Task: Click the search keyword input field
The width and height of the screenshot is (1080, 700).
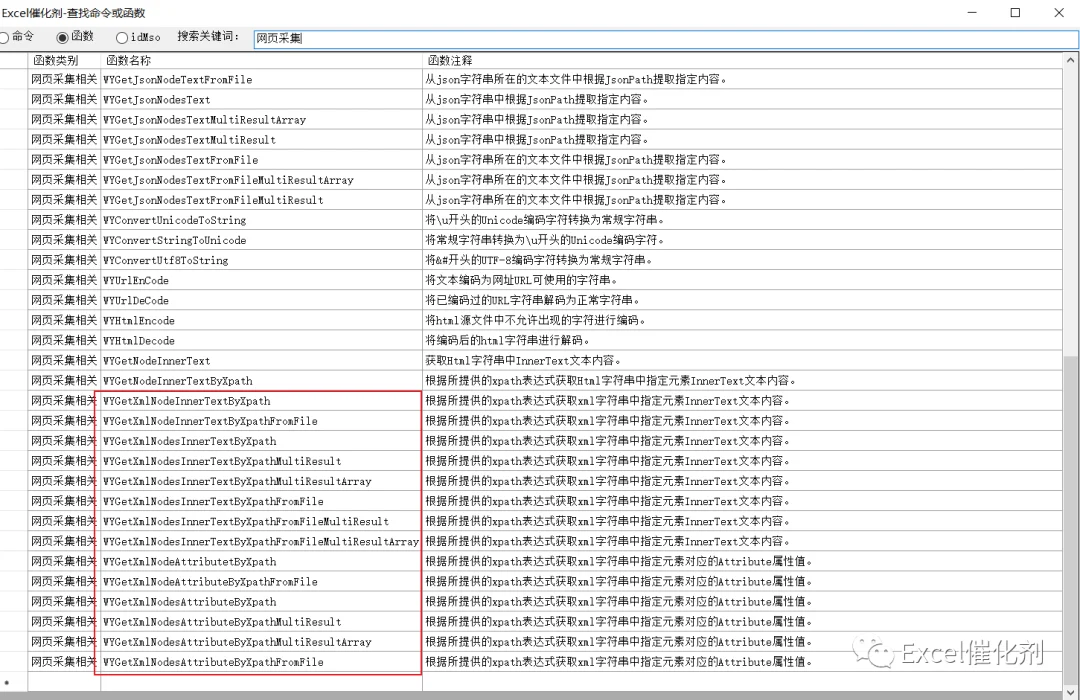Action: 665,39
